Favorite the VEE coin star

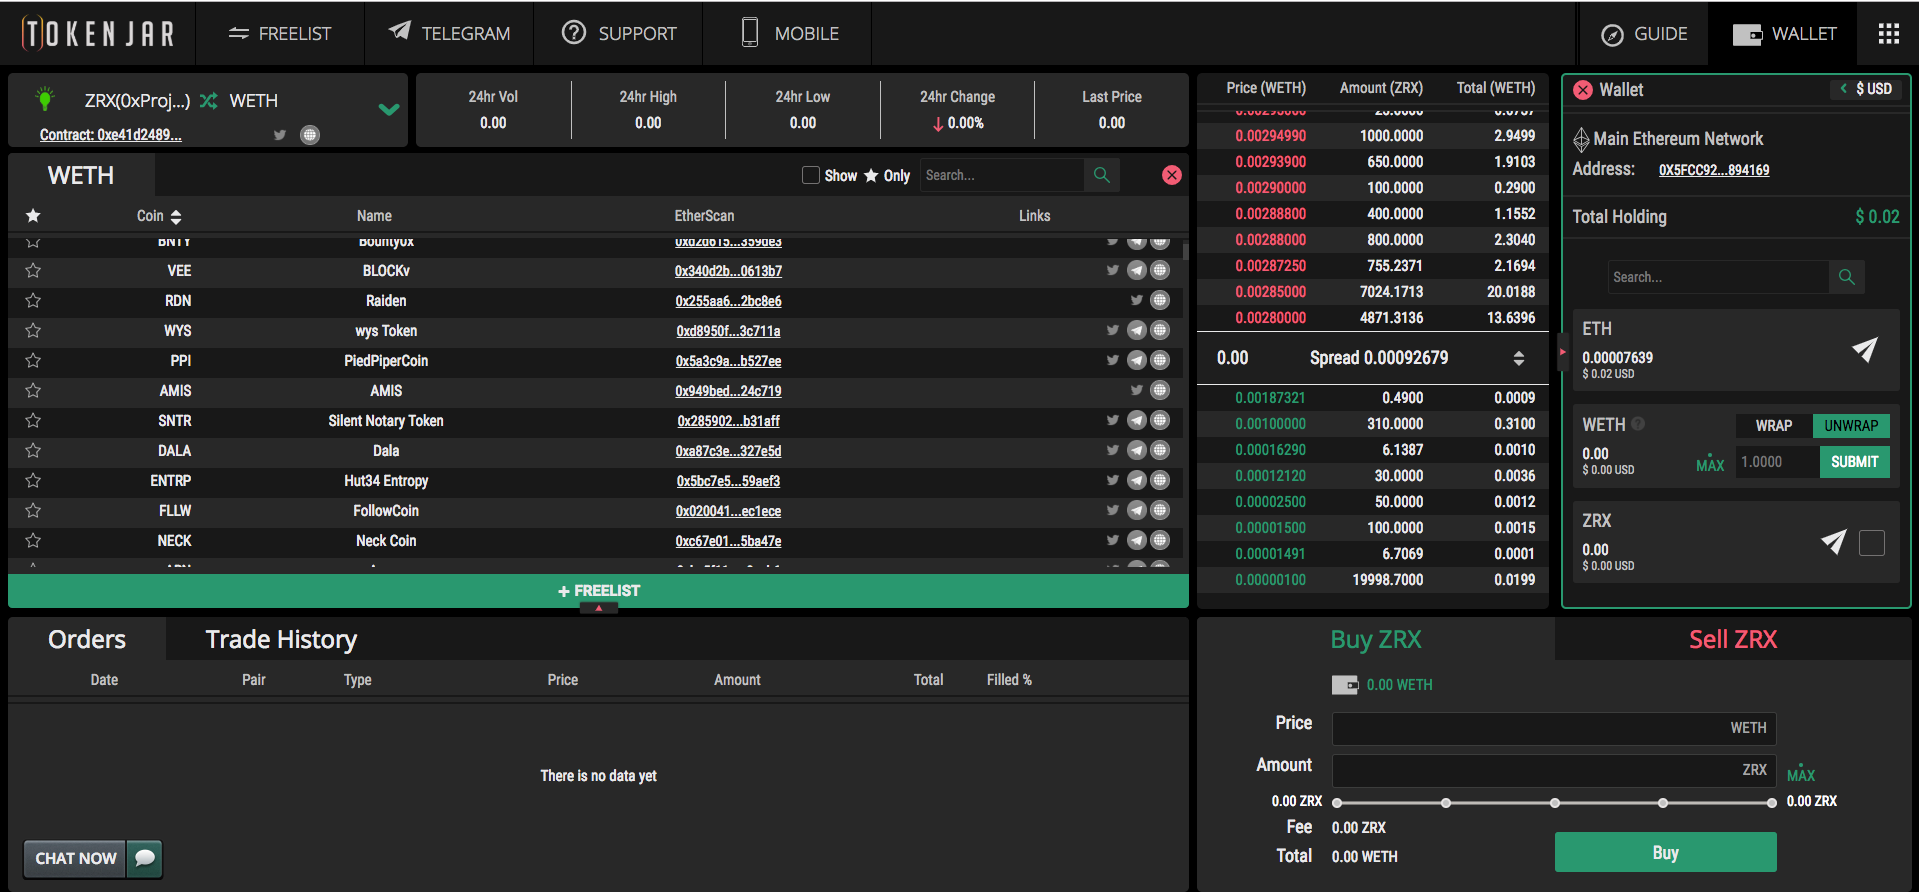[x=33, y=270]
